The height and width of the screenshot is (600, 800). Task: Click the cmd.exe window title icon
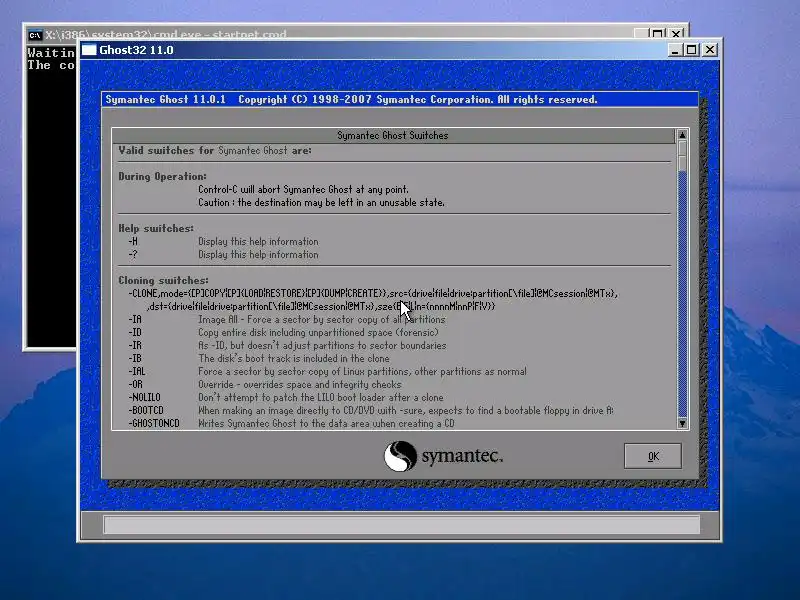point(35,35)
